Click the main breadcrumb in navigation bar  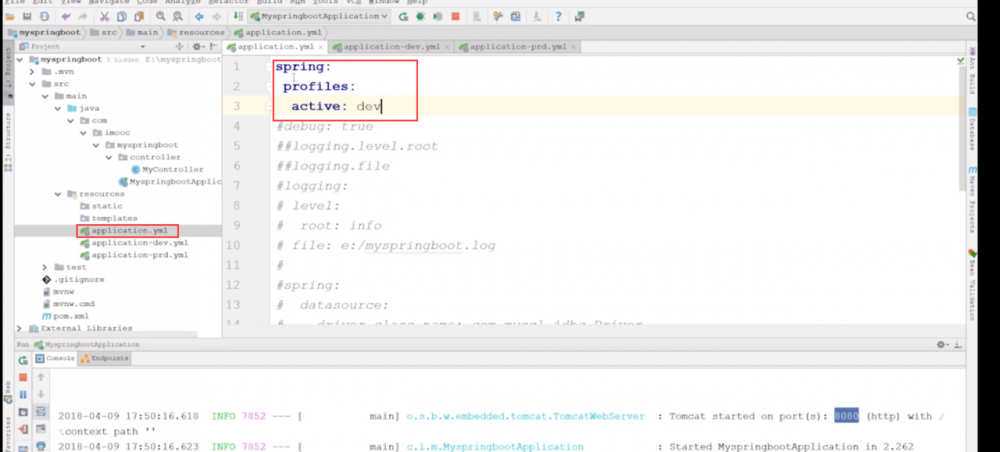[142, 32]
